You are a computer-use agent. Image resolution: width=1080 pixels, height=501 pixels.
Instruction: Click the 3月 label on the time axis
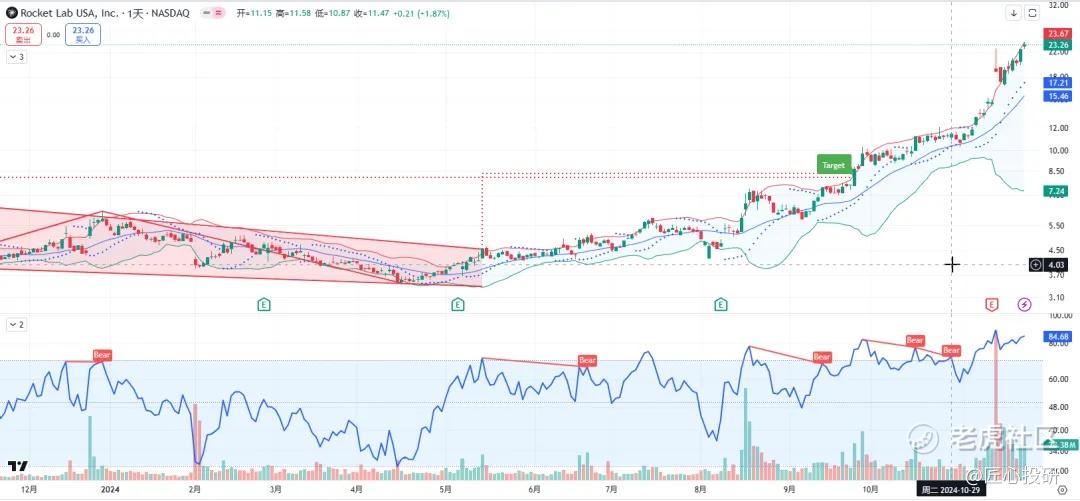pyautogui.click(x=276, y=490)
